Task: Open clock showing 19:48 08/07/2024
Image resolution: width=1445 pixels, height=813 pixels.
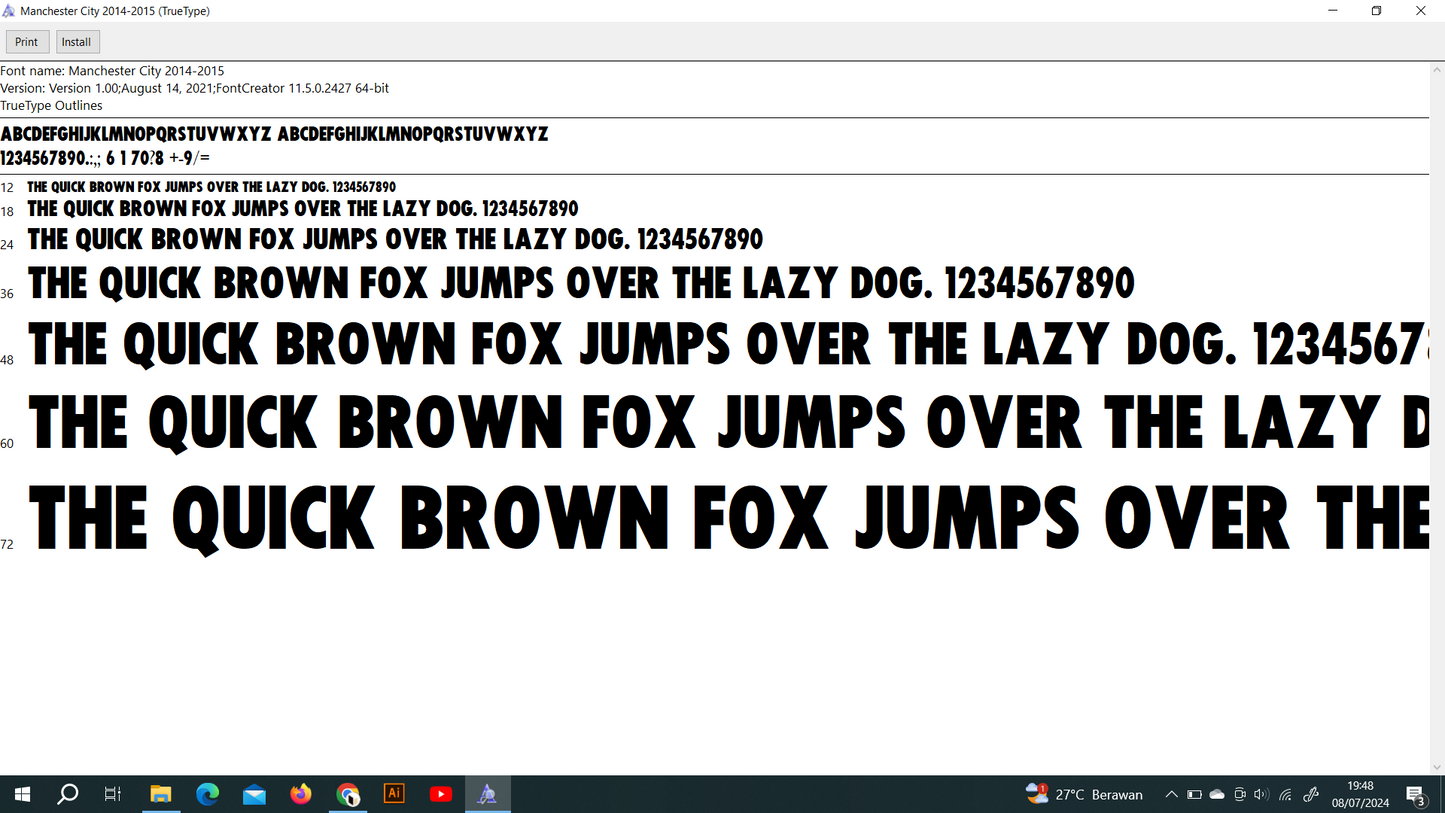Action: tap(1360, 794)
